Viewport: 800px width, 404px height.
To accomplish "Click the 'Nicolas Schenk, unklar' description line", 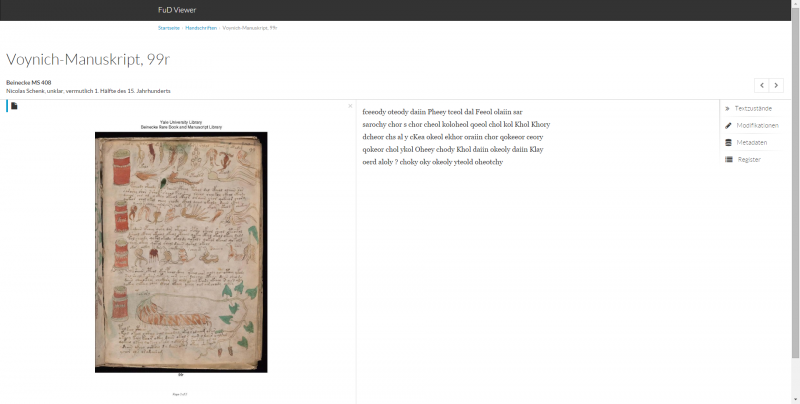I will [x=88, y=91].
